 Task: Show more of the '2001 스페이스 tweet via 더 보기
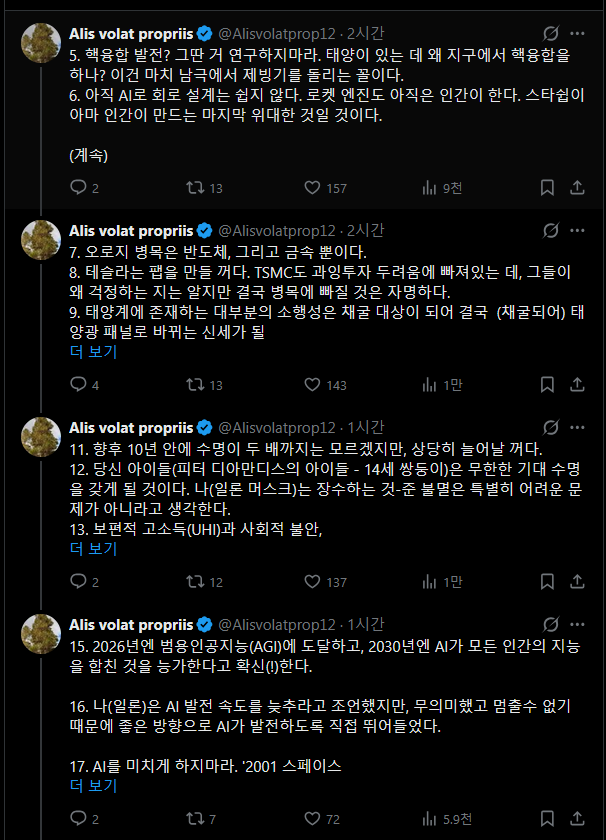[93, 786]
